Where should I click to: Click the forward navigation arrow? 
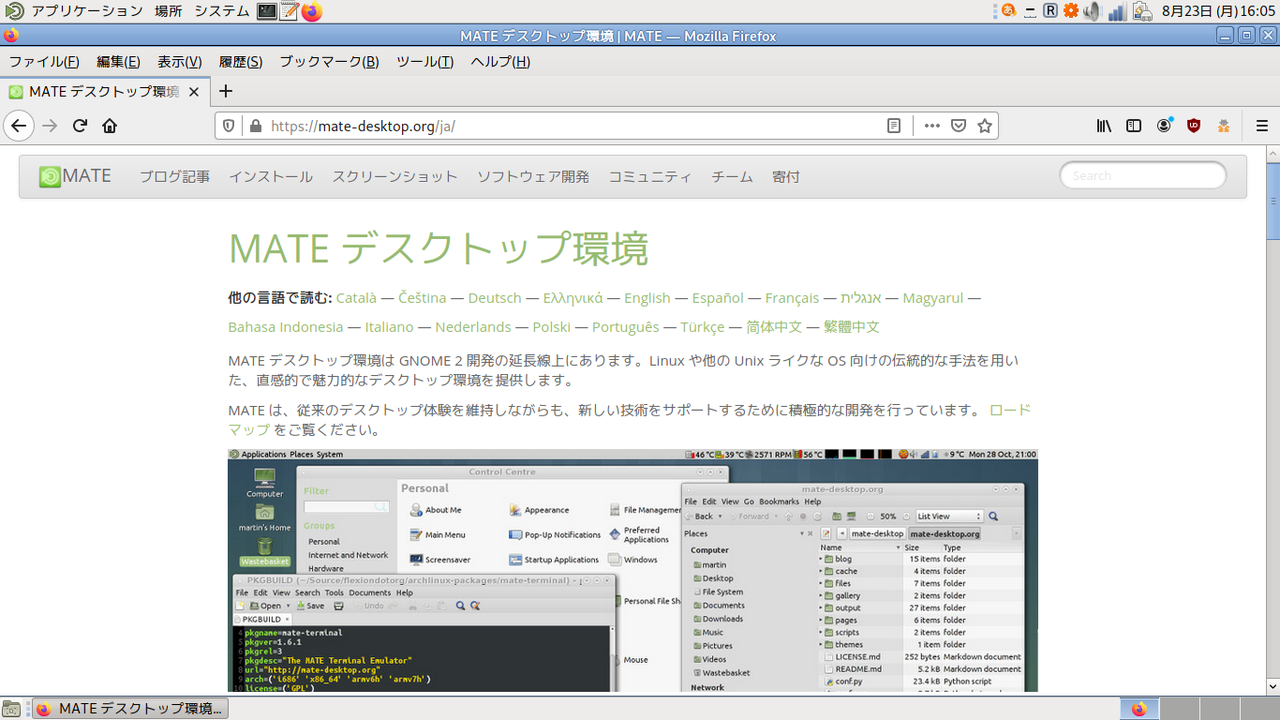49,126
